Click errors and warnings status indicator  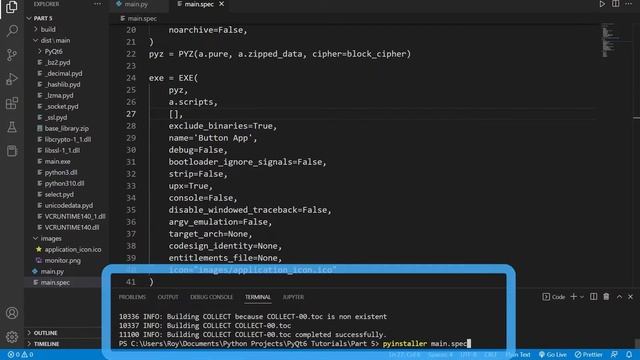point(20,355)
